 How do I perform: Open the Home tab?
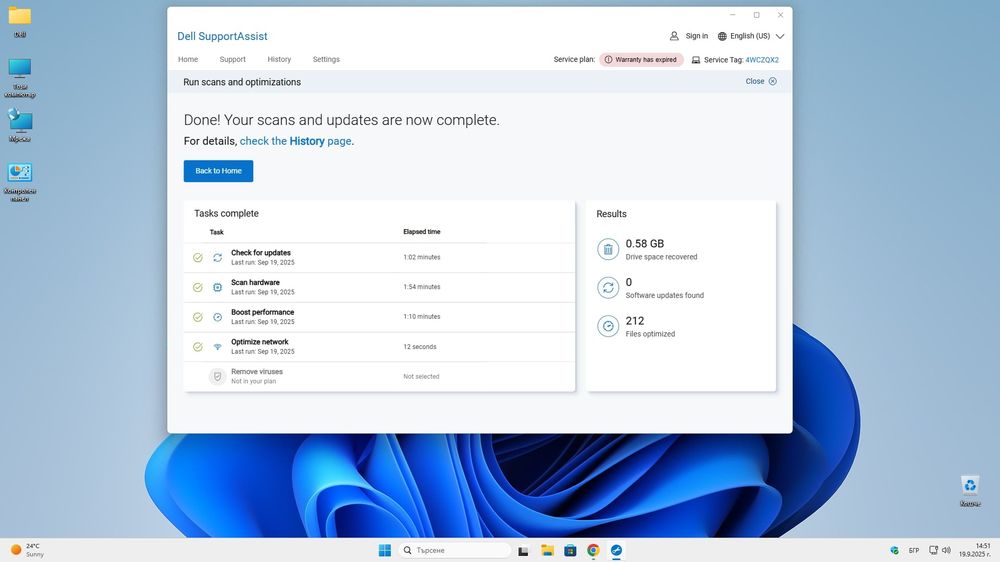pos(188,59)
